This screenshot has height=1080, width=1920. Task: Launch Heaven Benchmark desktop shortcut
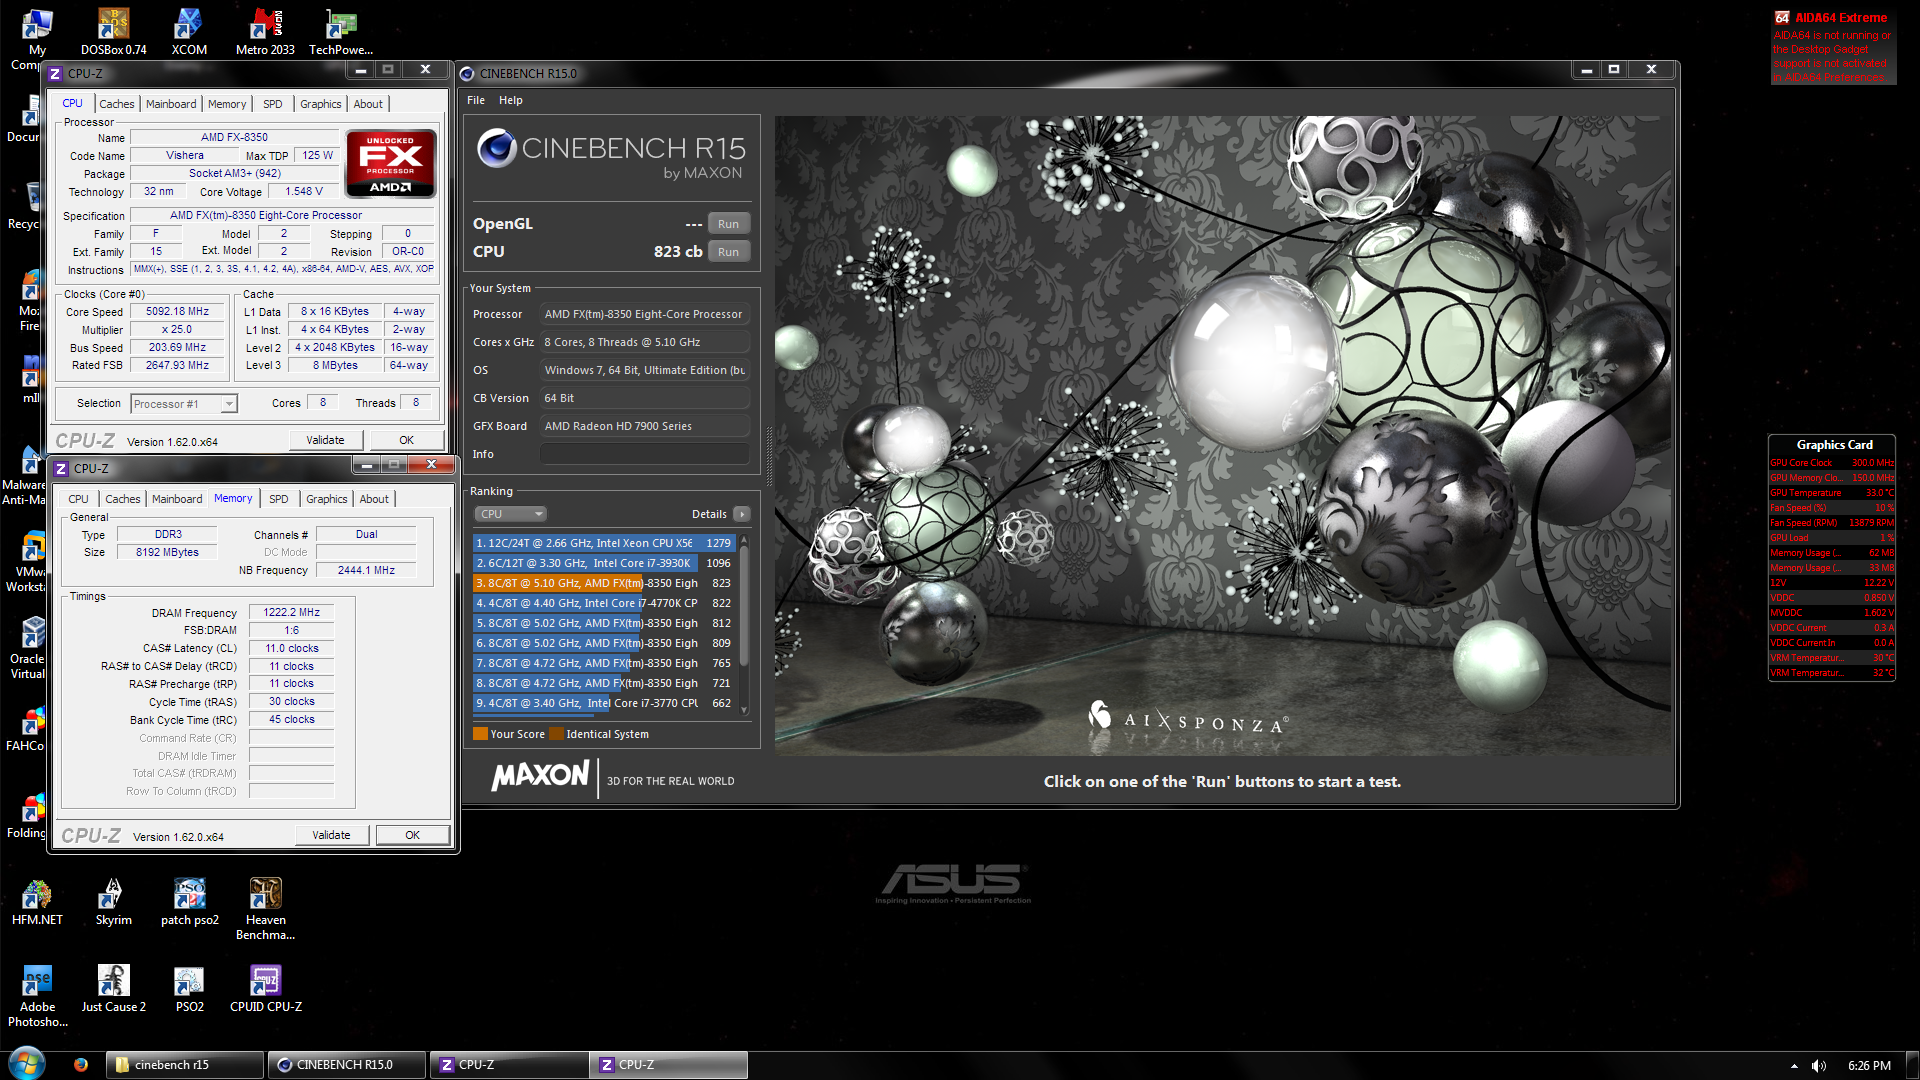click(265, 909)
